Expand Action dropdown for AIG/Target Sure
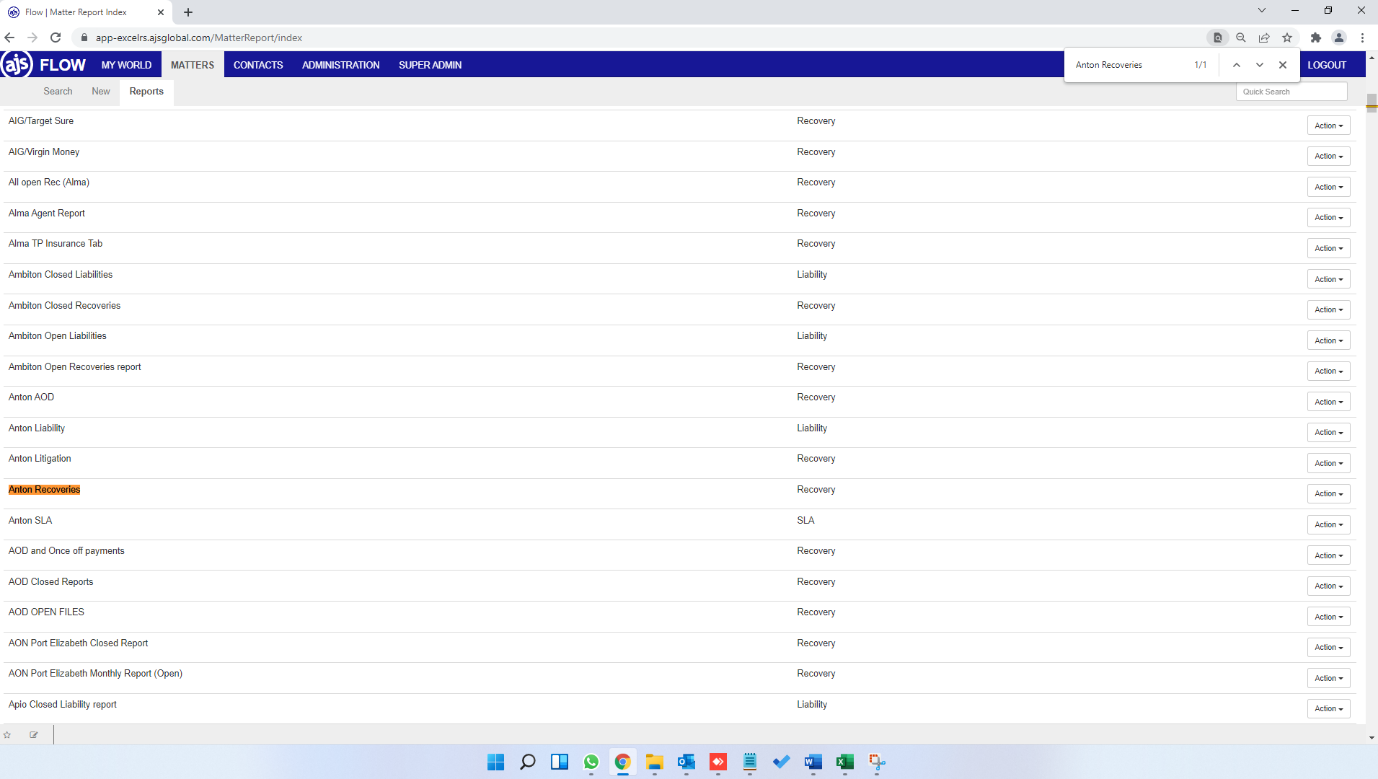The height and width of the screenshot is (779, 1378). 1328,125
